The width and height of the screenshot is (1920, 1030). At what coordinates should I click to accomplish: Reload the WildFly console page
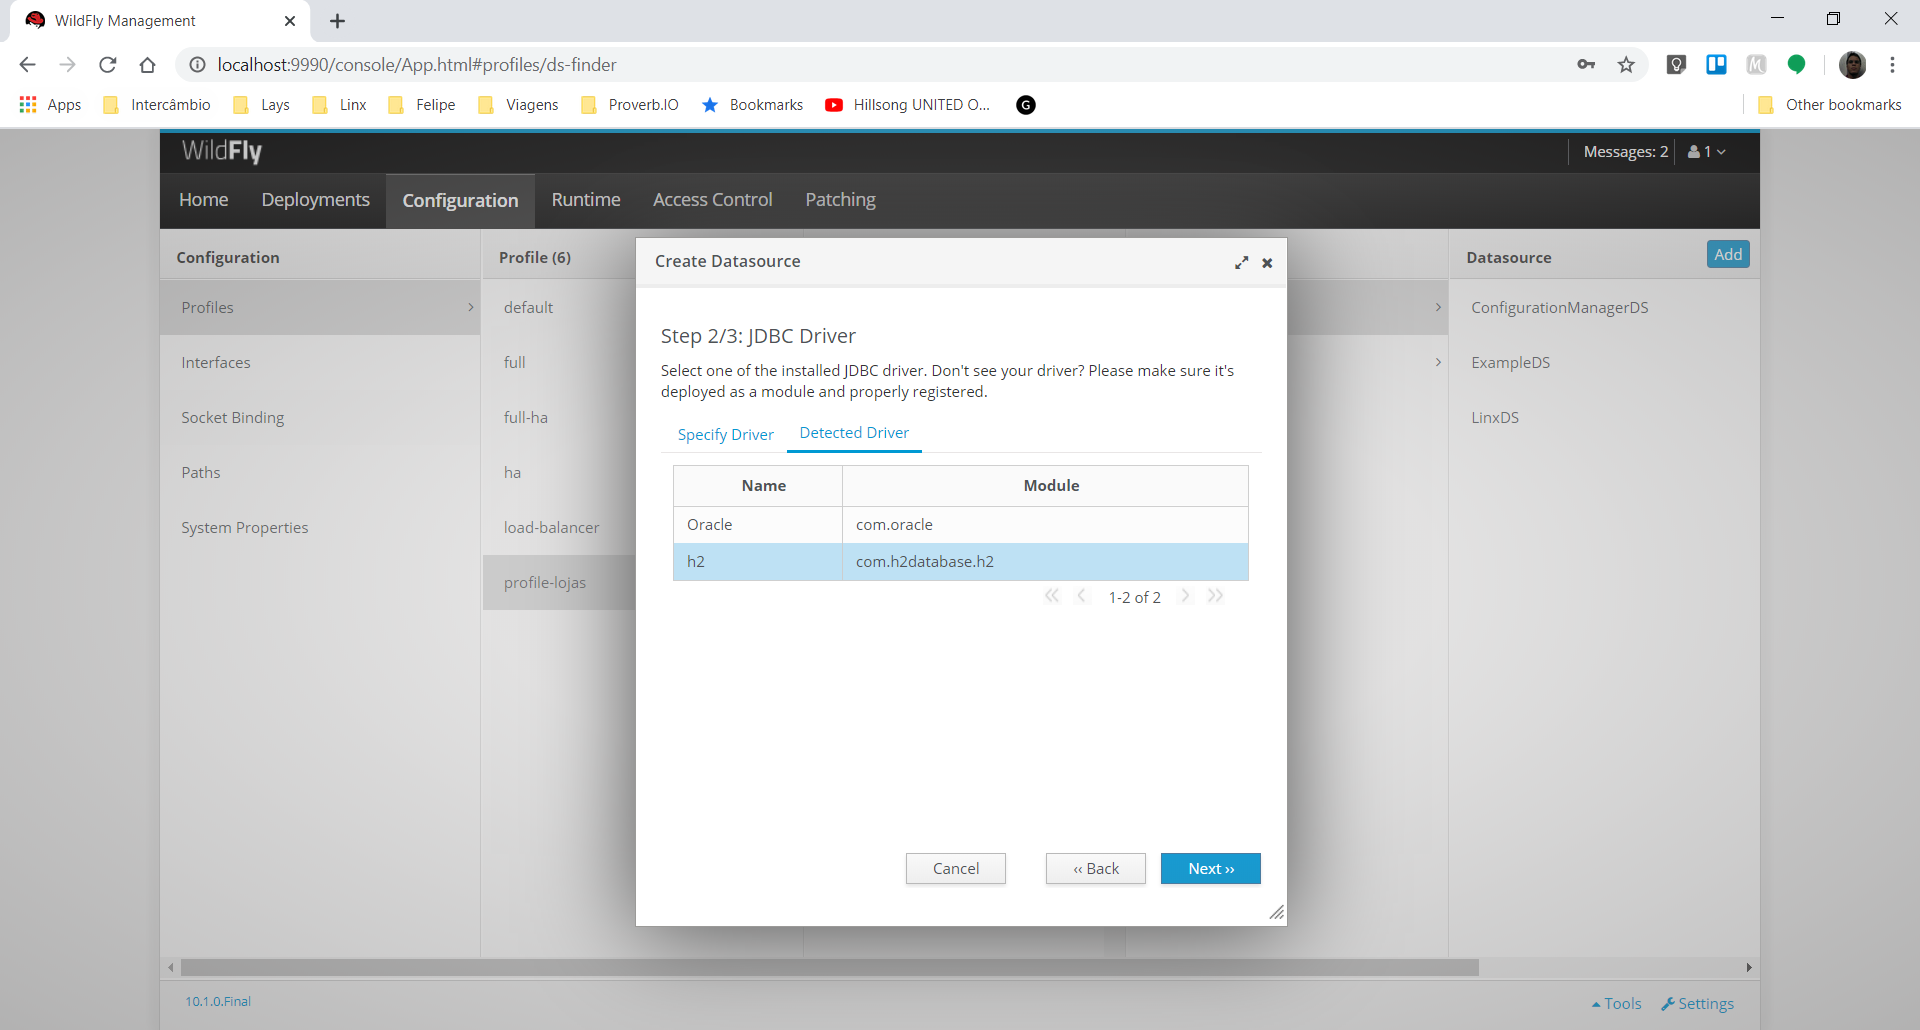pos(108,65)
